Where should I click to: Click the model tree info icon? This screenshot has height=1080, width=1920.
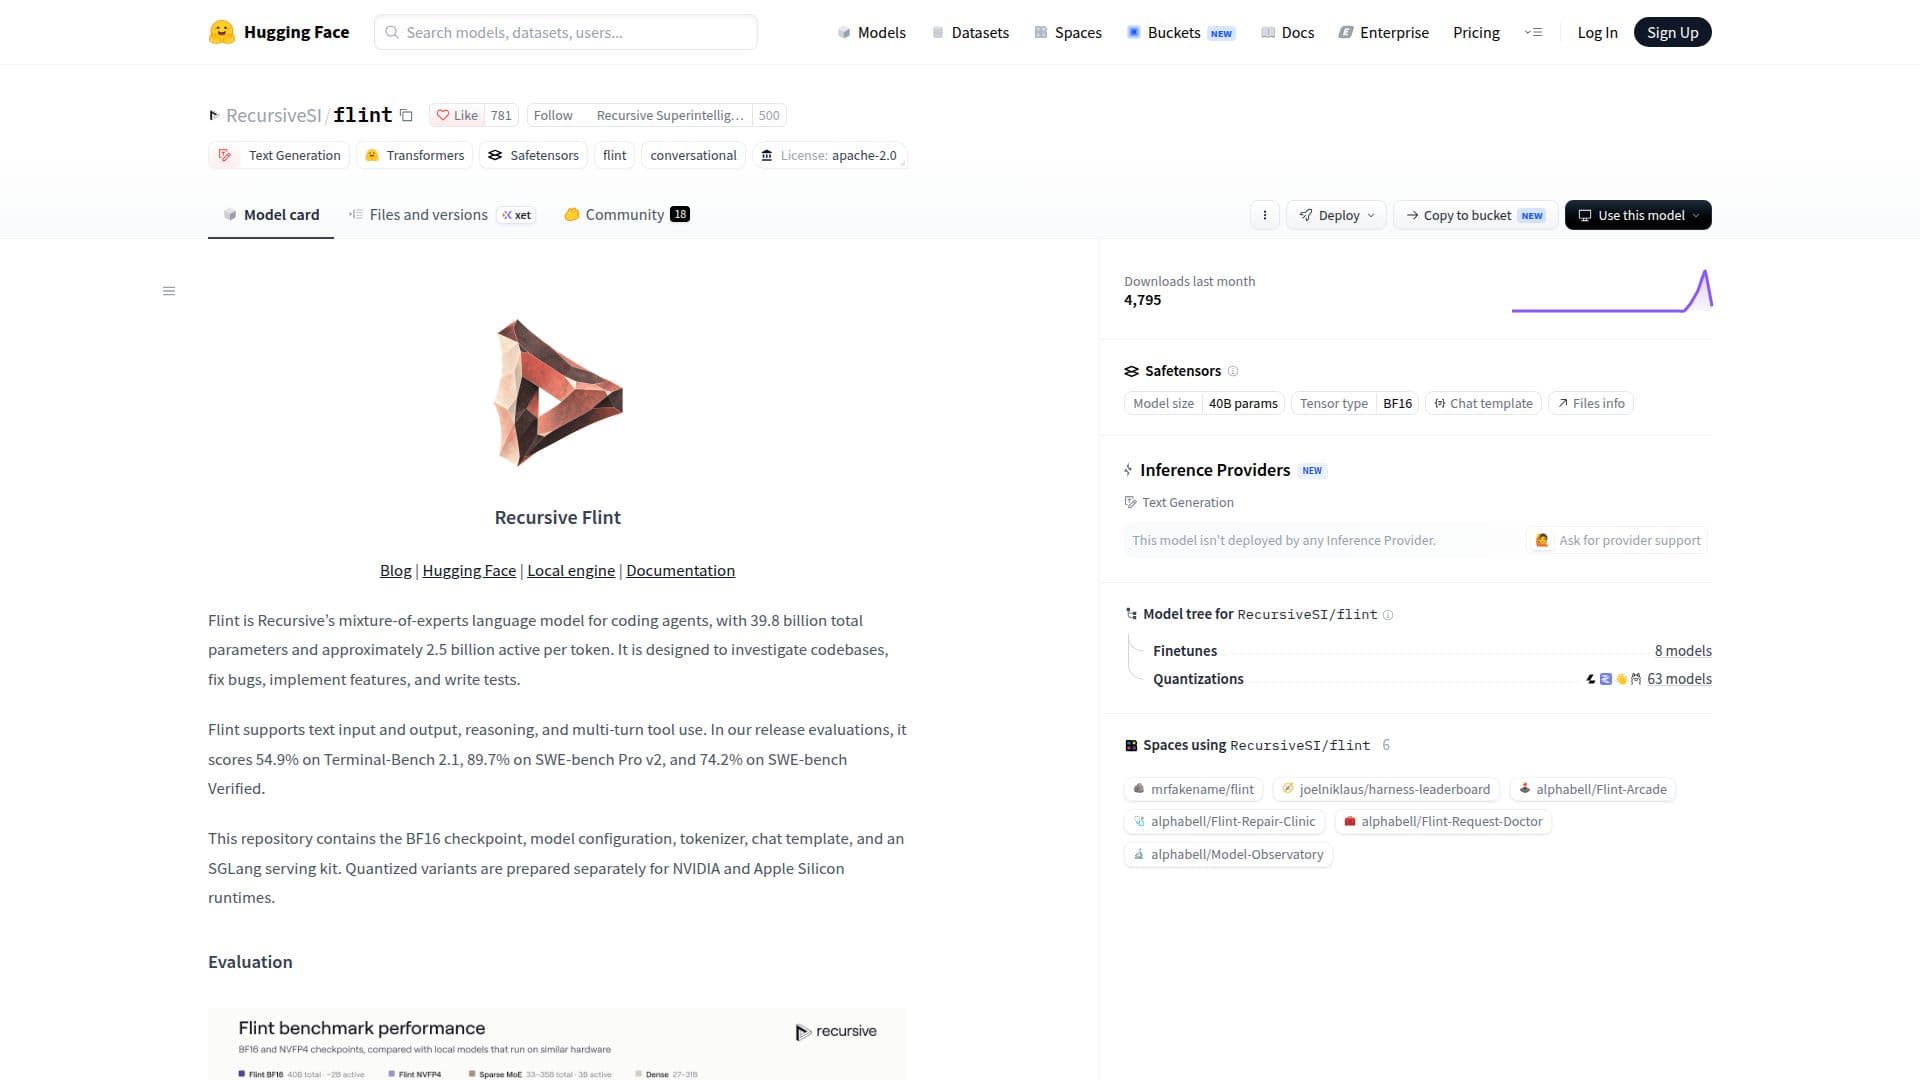[x=1388, y=615]
